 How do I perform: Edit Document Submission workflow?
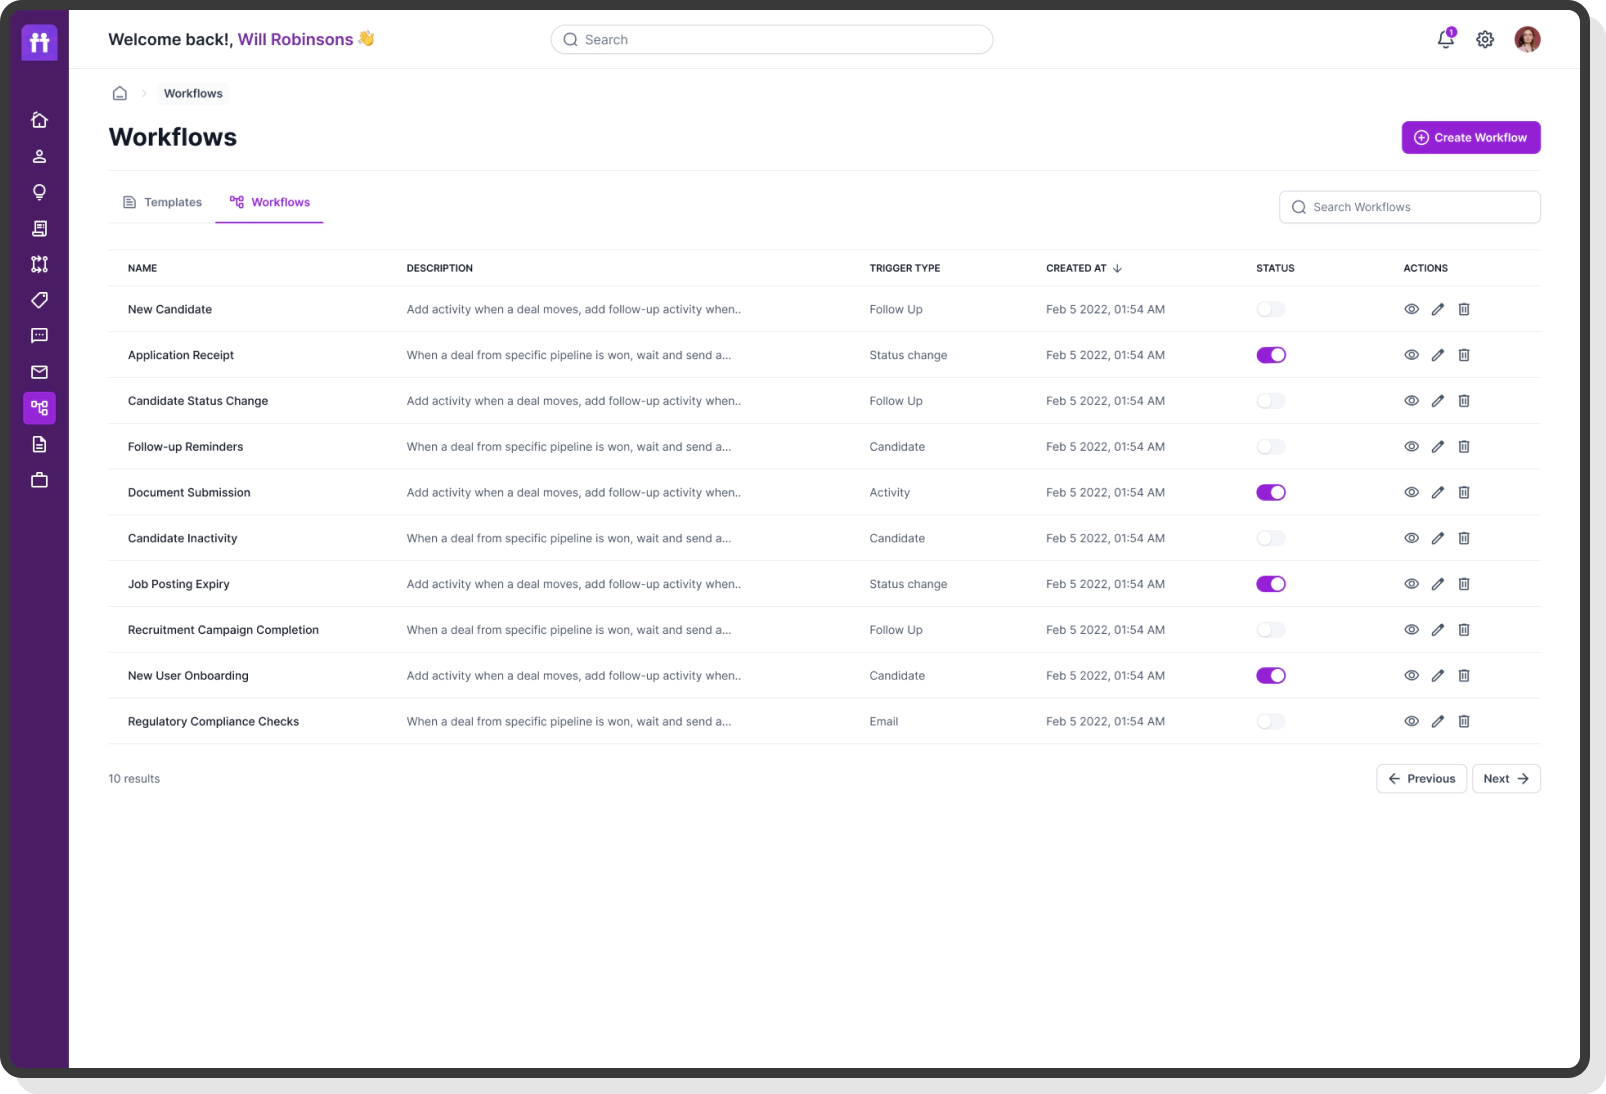[1437, 492]
